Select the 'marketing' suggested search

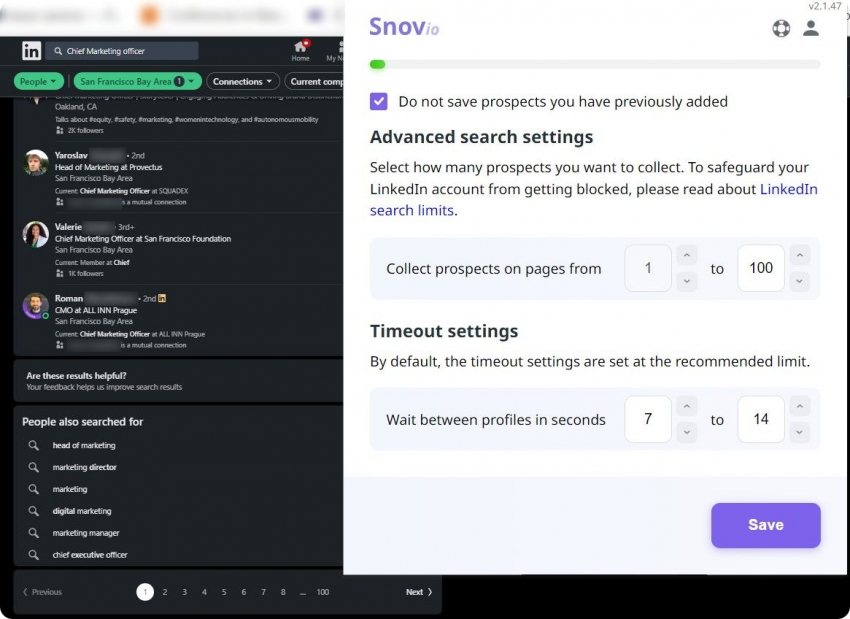(70, 489)
